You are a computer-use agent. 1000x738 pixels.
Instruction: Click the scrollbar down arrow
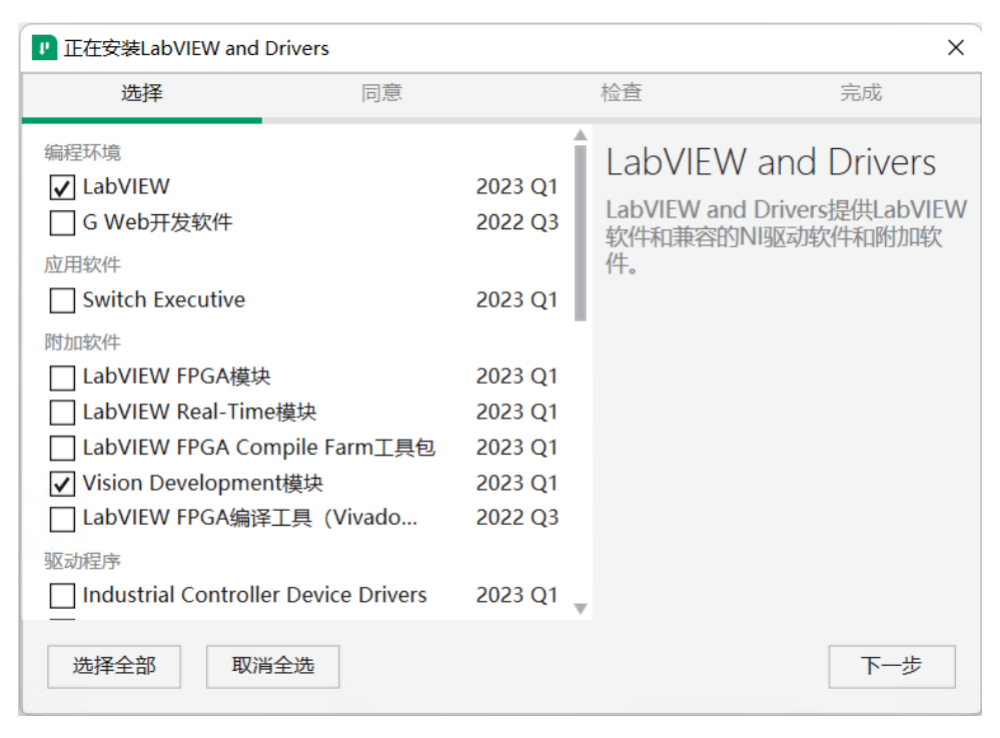(580, 609)
